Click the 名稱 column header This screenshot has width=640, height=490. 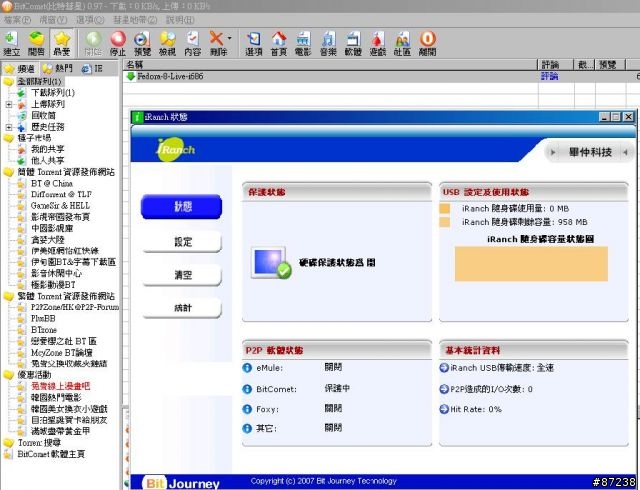coord(330,65)
